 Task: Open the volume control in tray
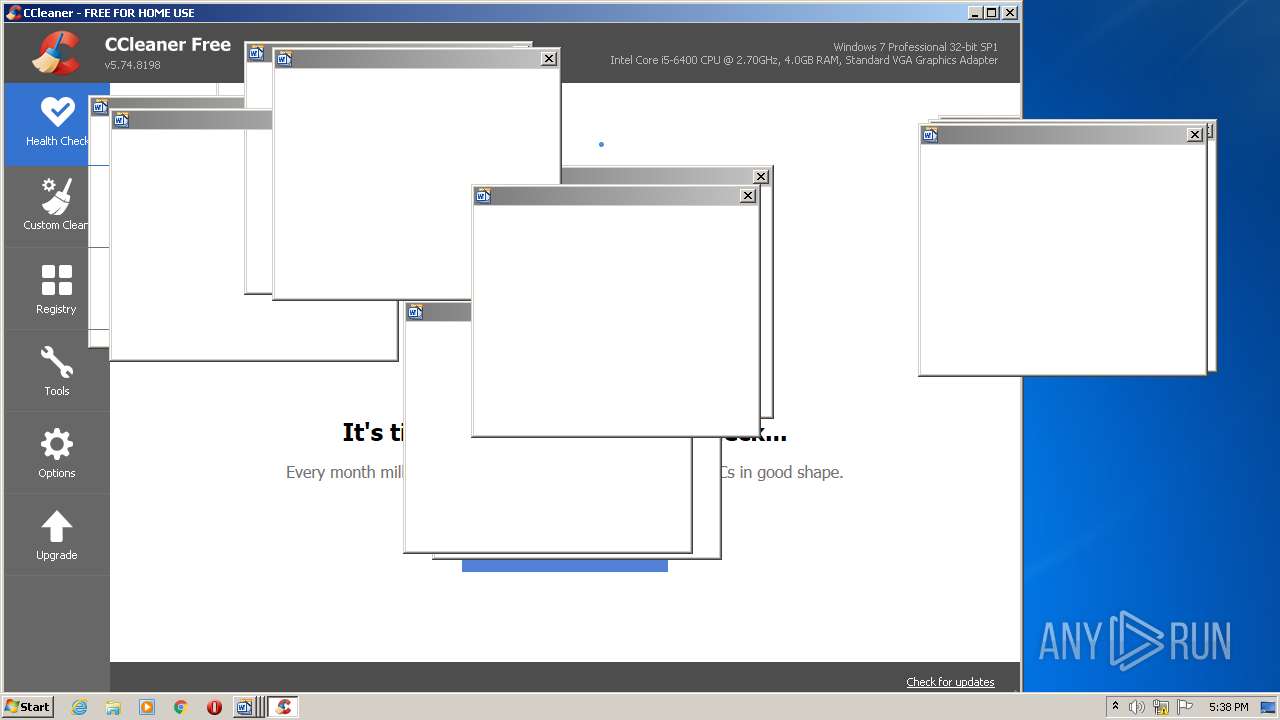coord(1137,707)
